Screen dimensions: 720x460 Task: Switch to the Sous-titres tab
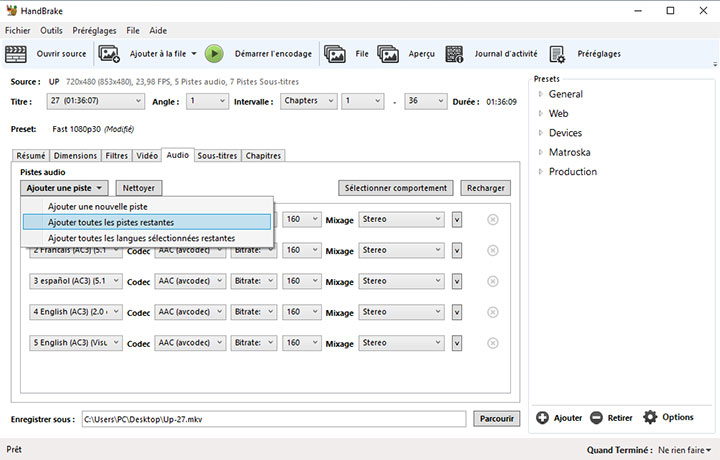coord(217,156)
